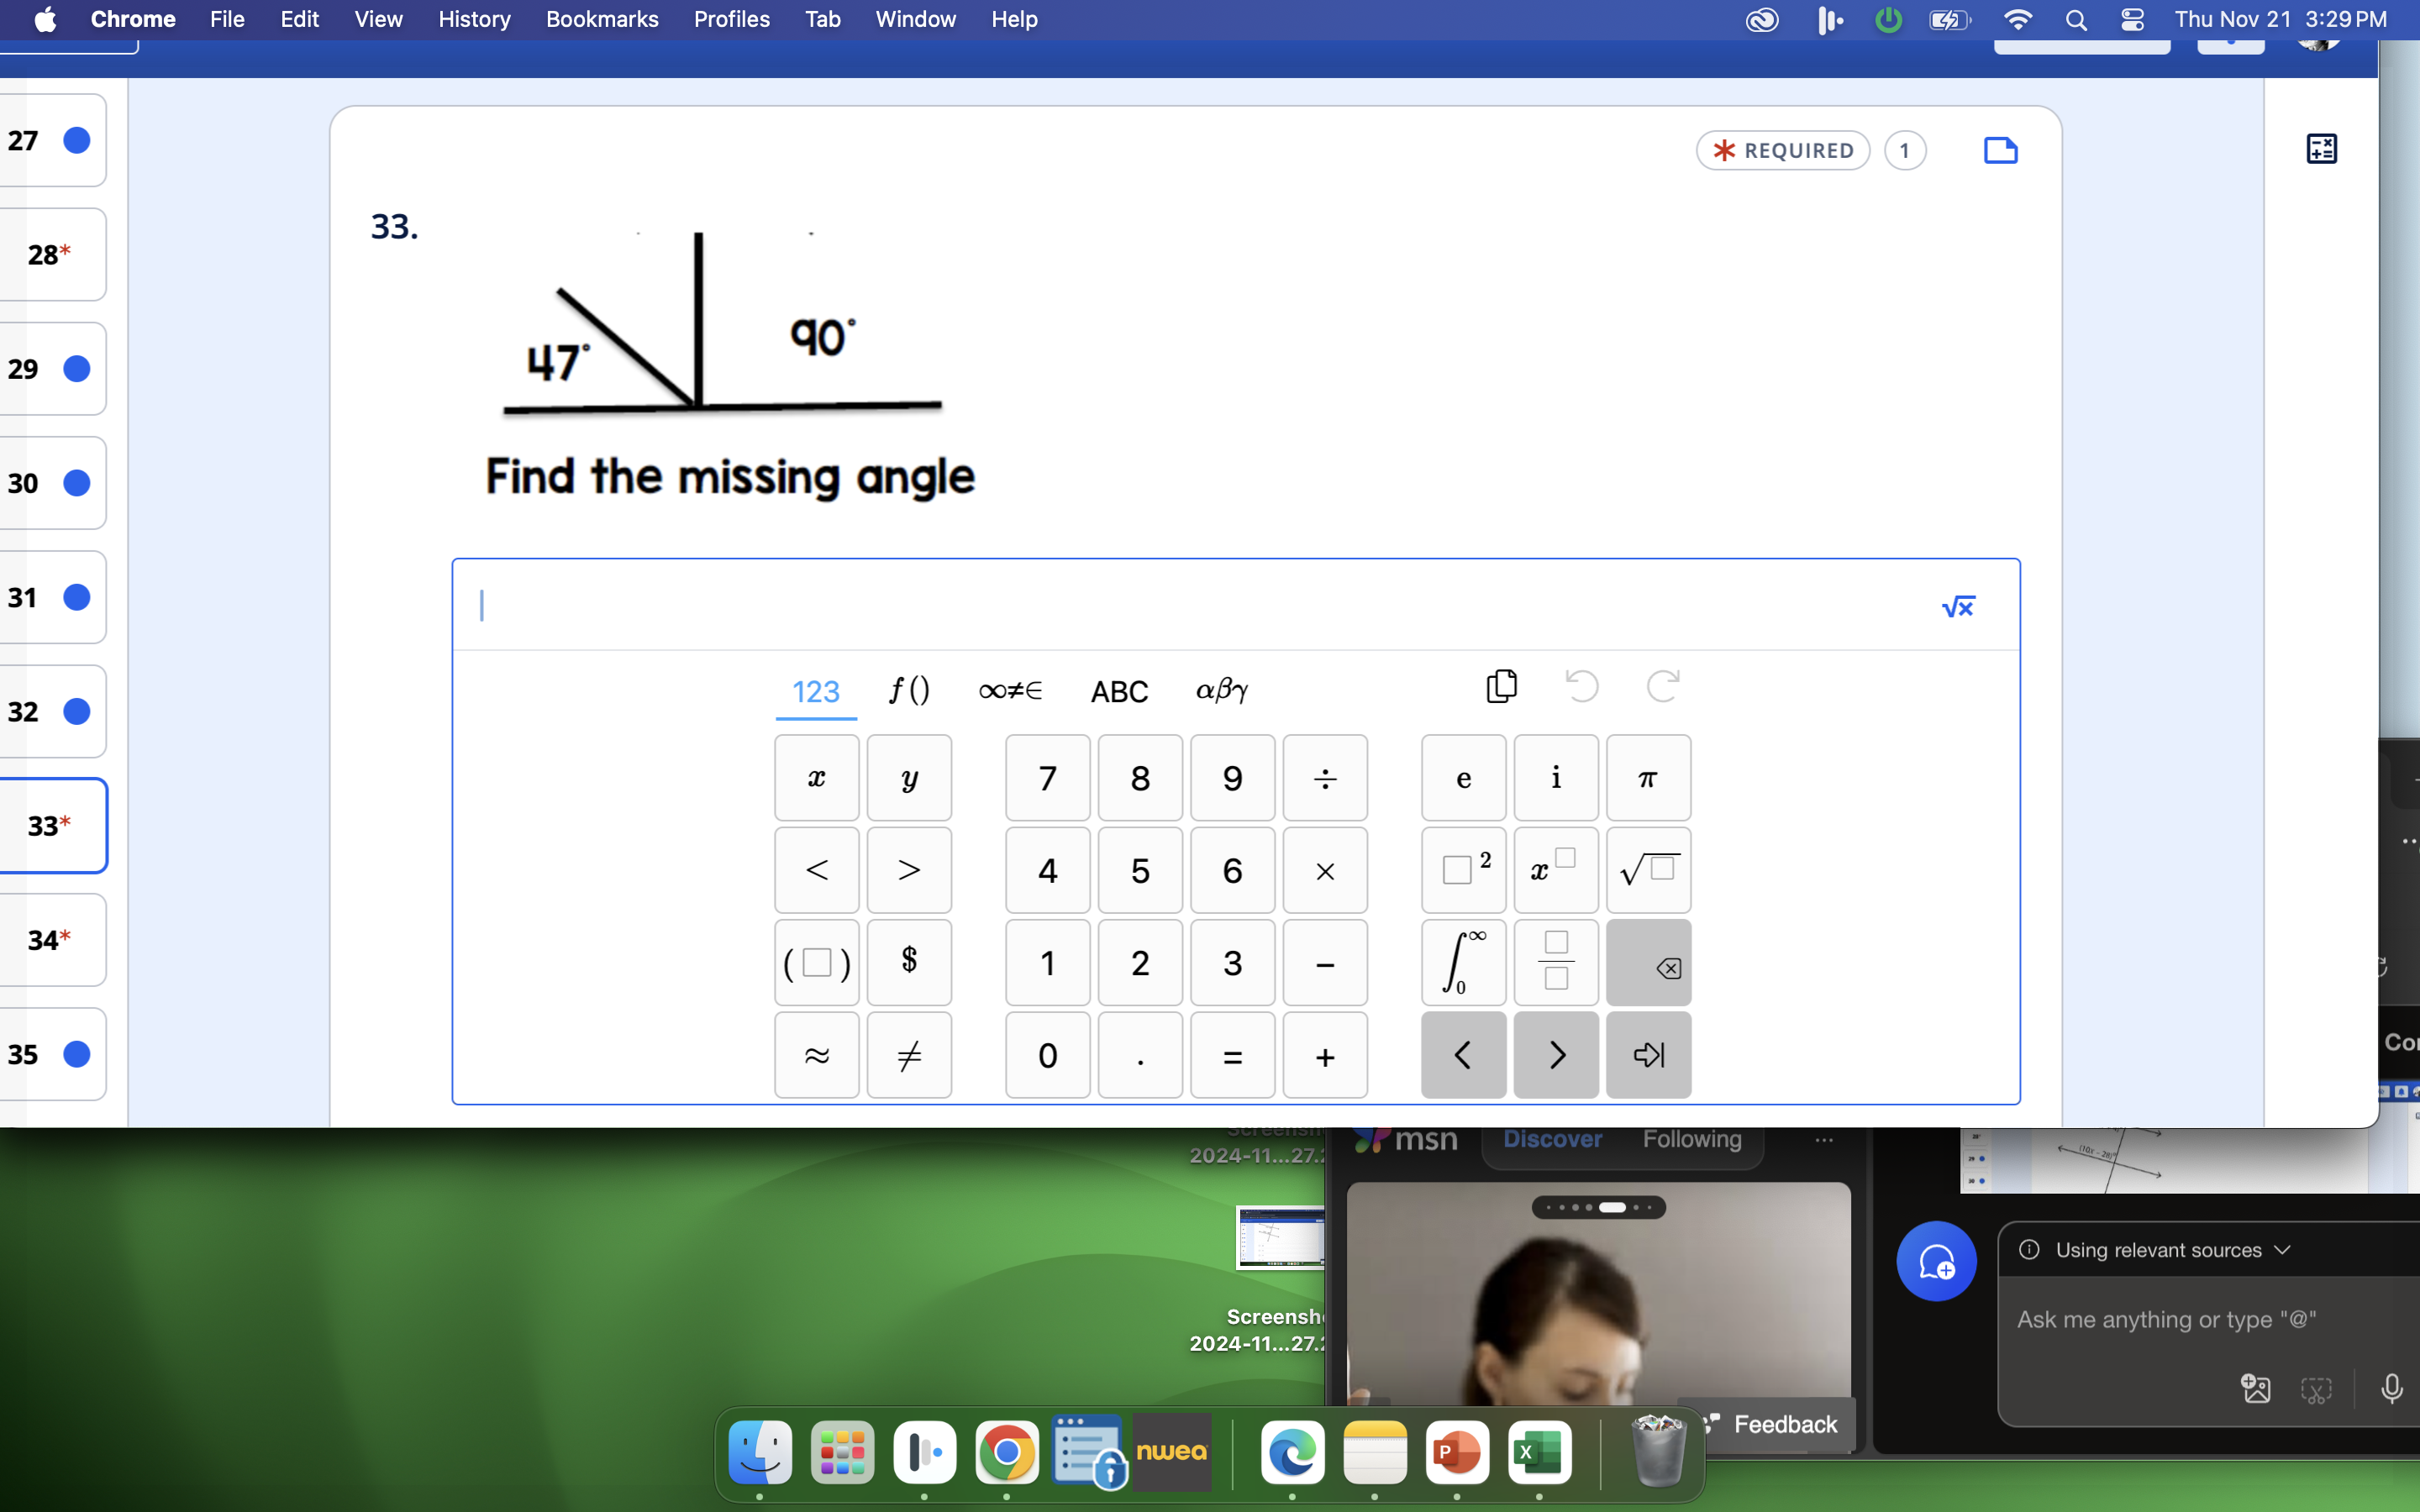2420x1512 pixels.
Task: Undo the last math input
Action: point(1581,686)
